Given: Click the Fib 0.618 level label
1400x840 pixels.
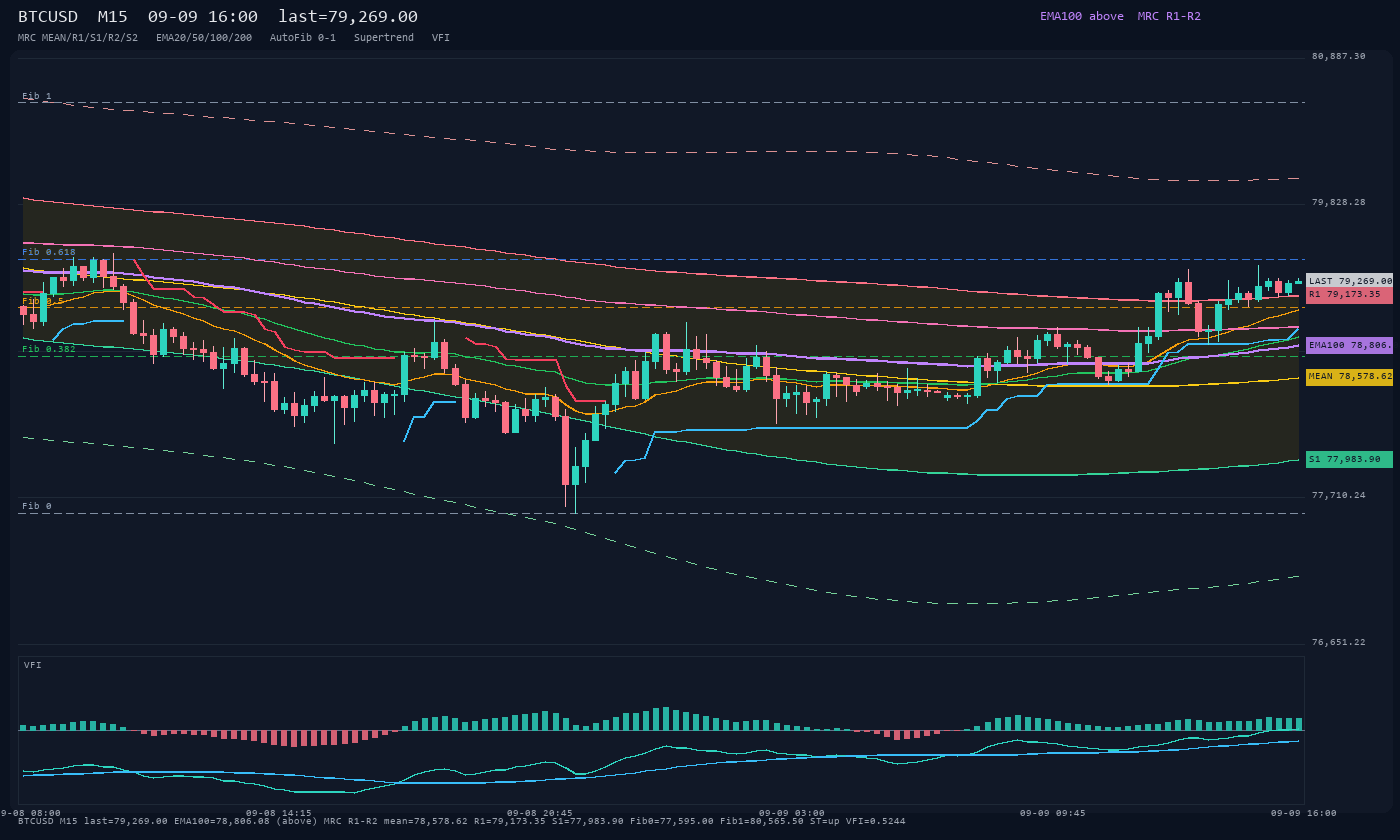Looking at the screenshot, I should (x=49, y=252).
